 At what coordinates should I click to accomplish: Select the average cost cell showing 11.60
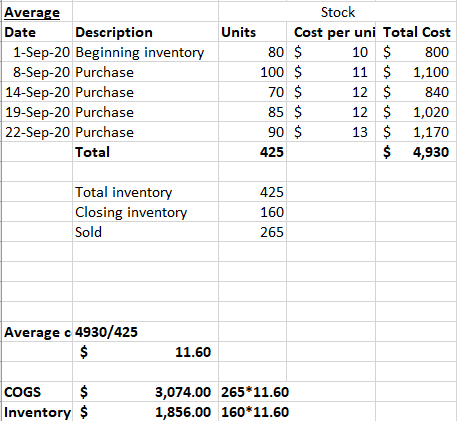pyautogui.click(x=146, y=352)
